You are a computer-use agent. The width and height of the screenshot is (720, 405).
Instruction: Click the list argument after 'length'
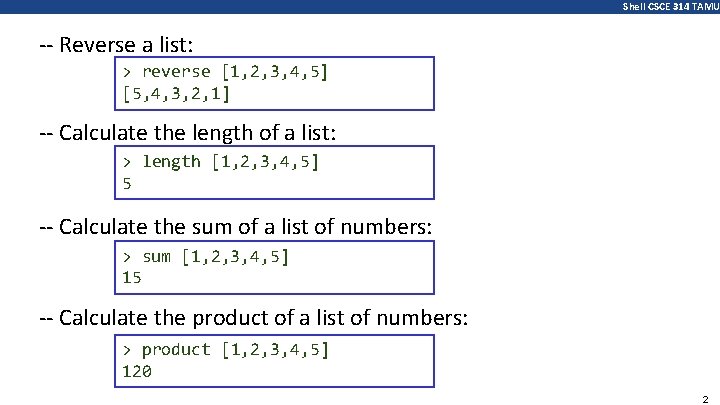pyautogui.click(x=265, y=161)
